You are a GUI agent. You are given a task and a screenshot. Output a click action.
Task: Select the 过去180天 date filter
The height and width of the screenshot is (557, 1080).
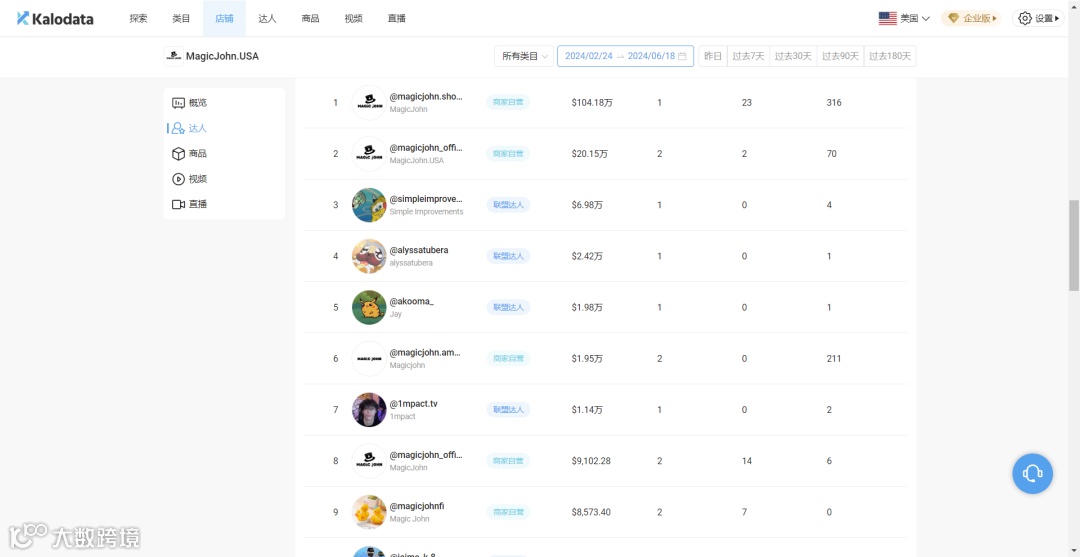[x=890, y=56]
